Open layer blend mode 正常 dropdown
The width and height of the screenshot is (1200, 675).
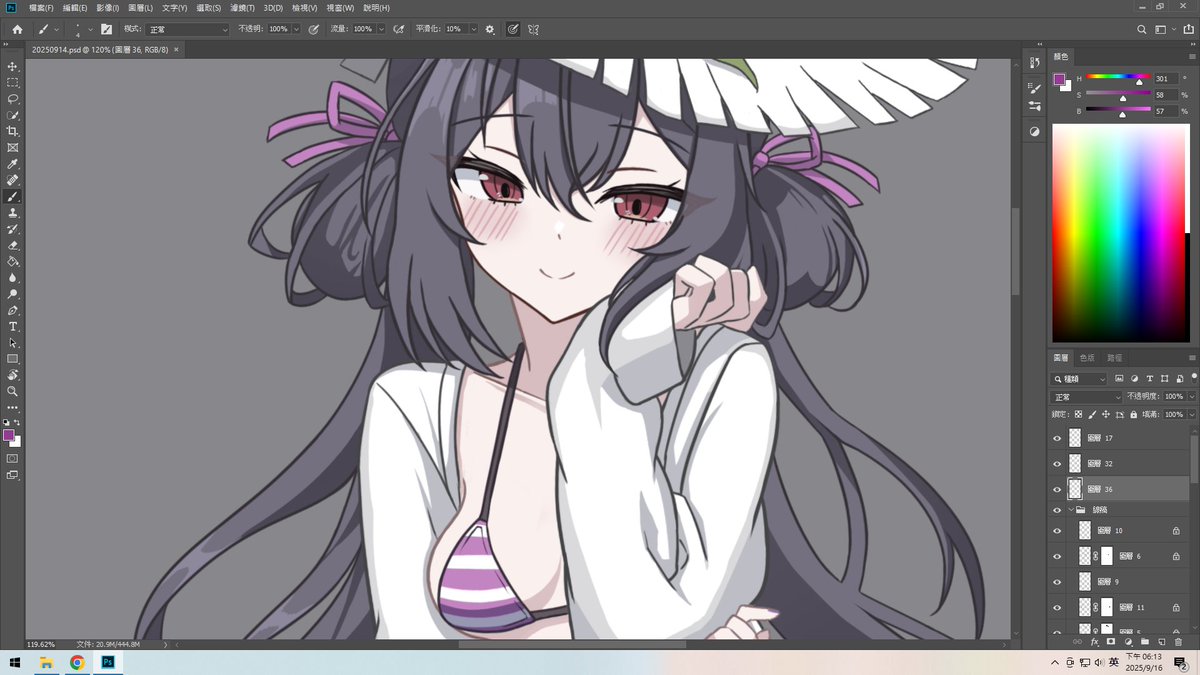1086,397
